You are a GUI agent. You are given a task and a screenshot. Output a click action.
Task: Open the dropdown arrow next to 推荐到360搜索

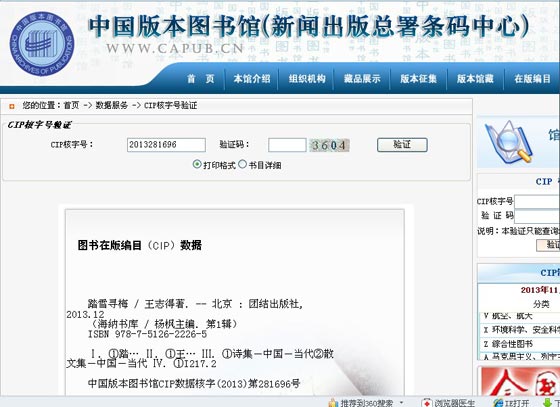[x=402, y=403]
